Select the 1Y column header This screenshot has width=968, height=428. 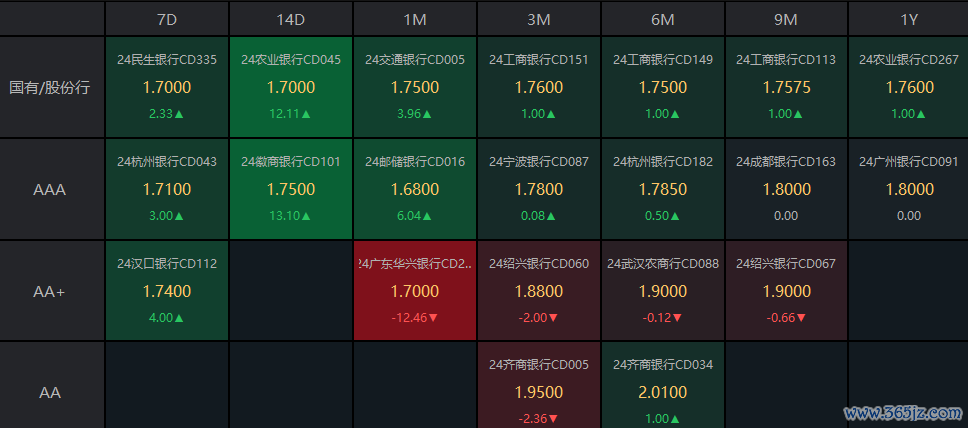pos(908,19)
